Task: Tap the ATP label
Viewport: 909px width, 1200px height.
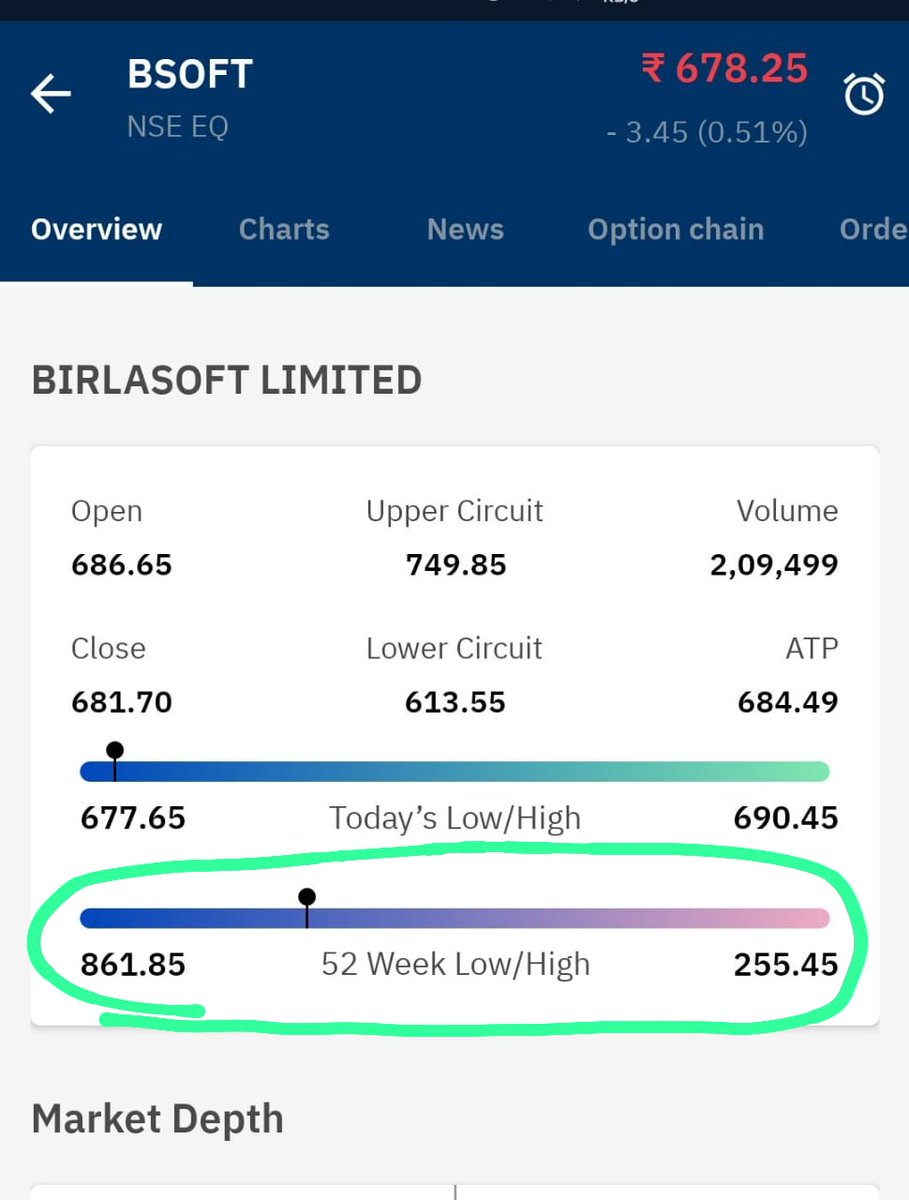Action: pos(812,648)
